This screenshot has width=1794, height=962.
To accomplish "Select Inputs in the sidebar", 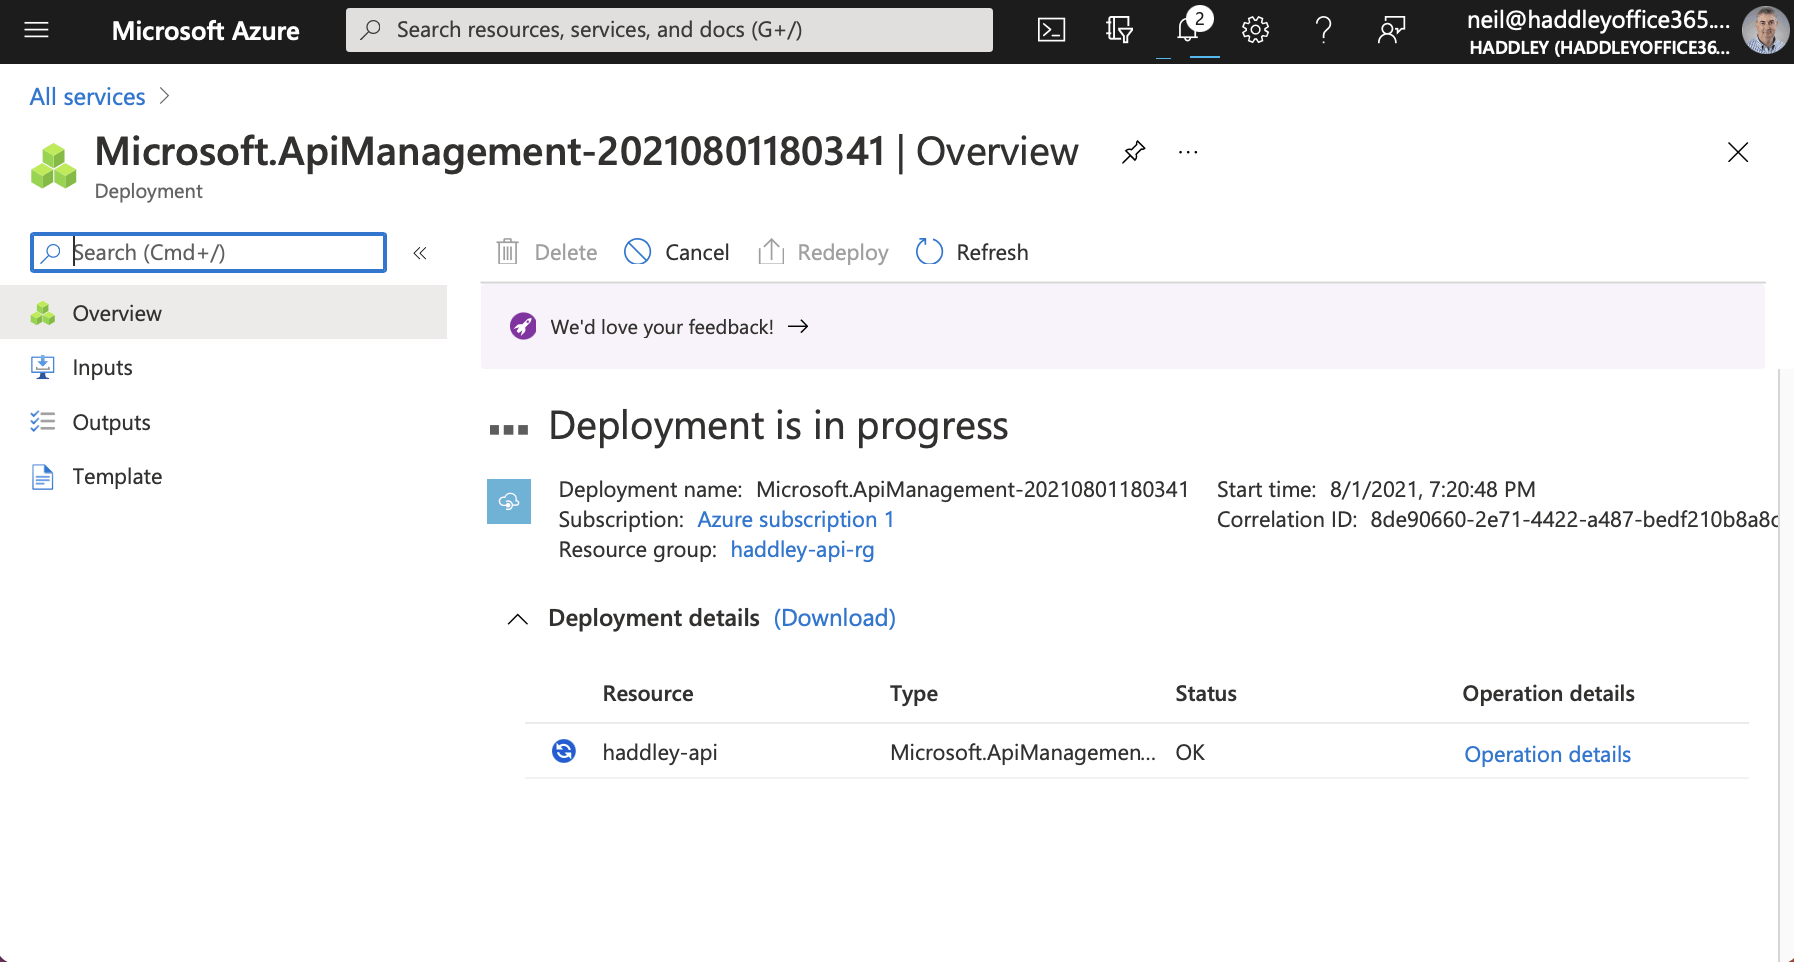I will (x=102, y=368).
